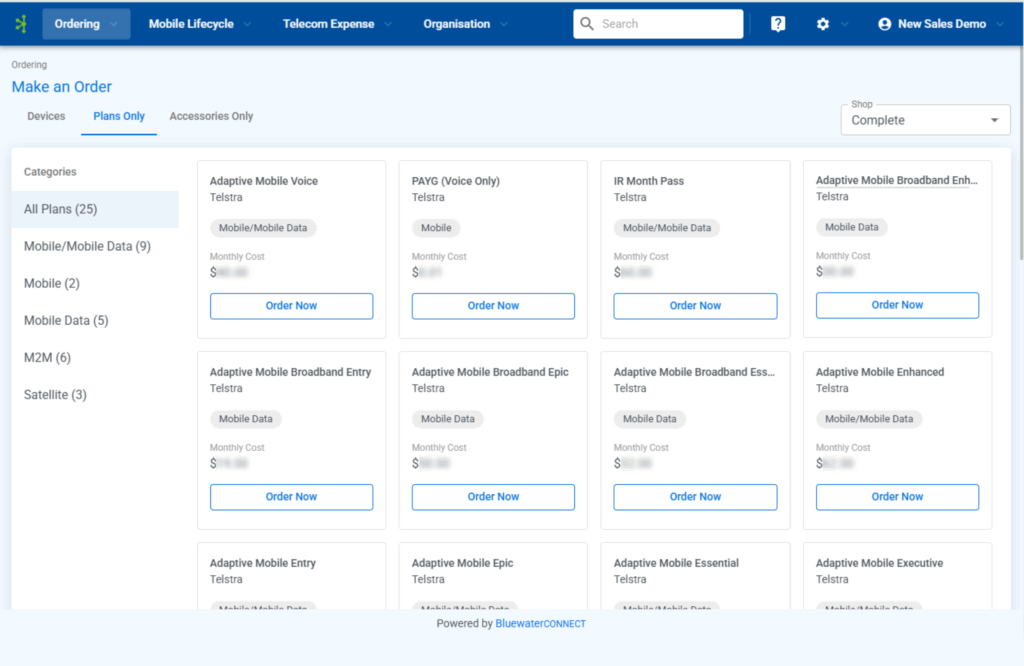Image resolution: width=1024 pixels, height=666 pixels.
Task: Order Now for IR Month Pass
Action: click(695, 305)
